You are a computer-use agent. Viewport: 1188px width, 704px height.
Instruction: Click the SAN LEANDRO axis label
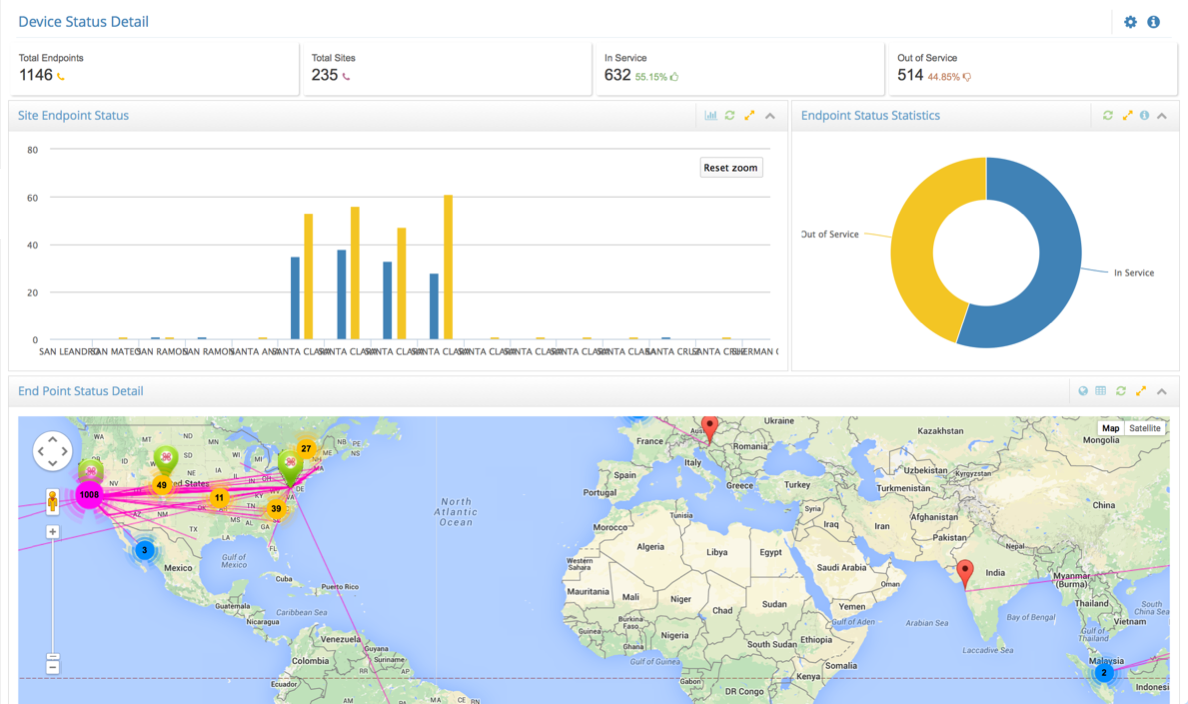coord(68,352)
